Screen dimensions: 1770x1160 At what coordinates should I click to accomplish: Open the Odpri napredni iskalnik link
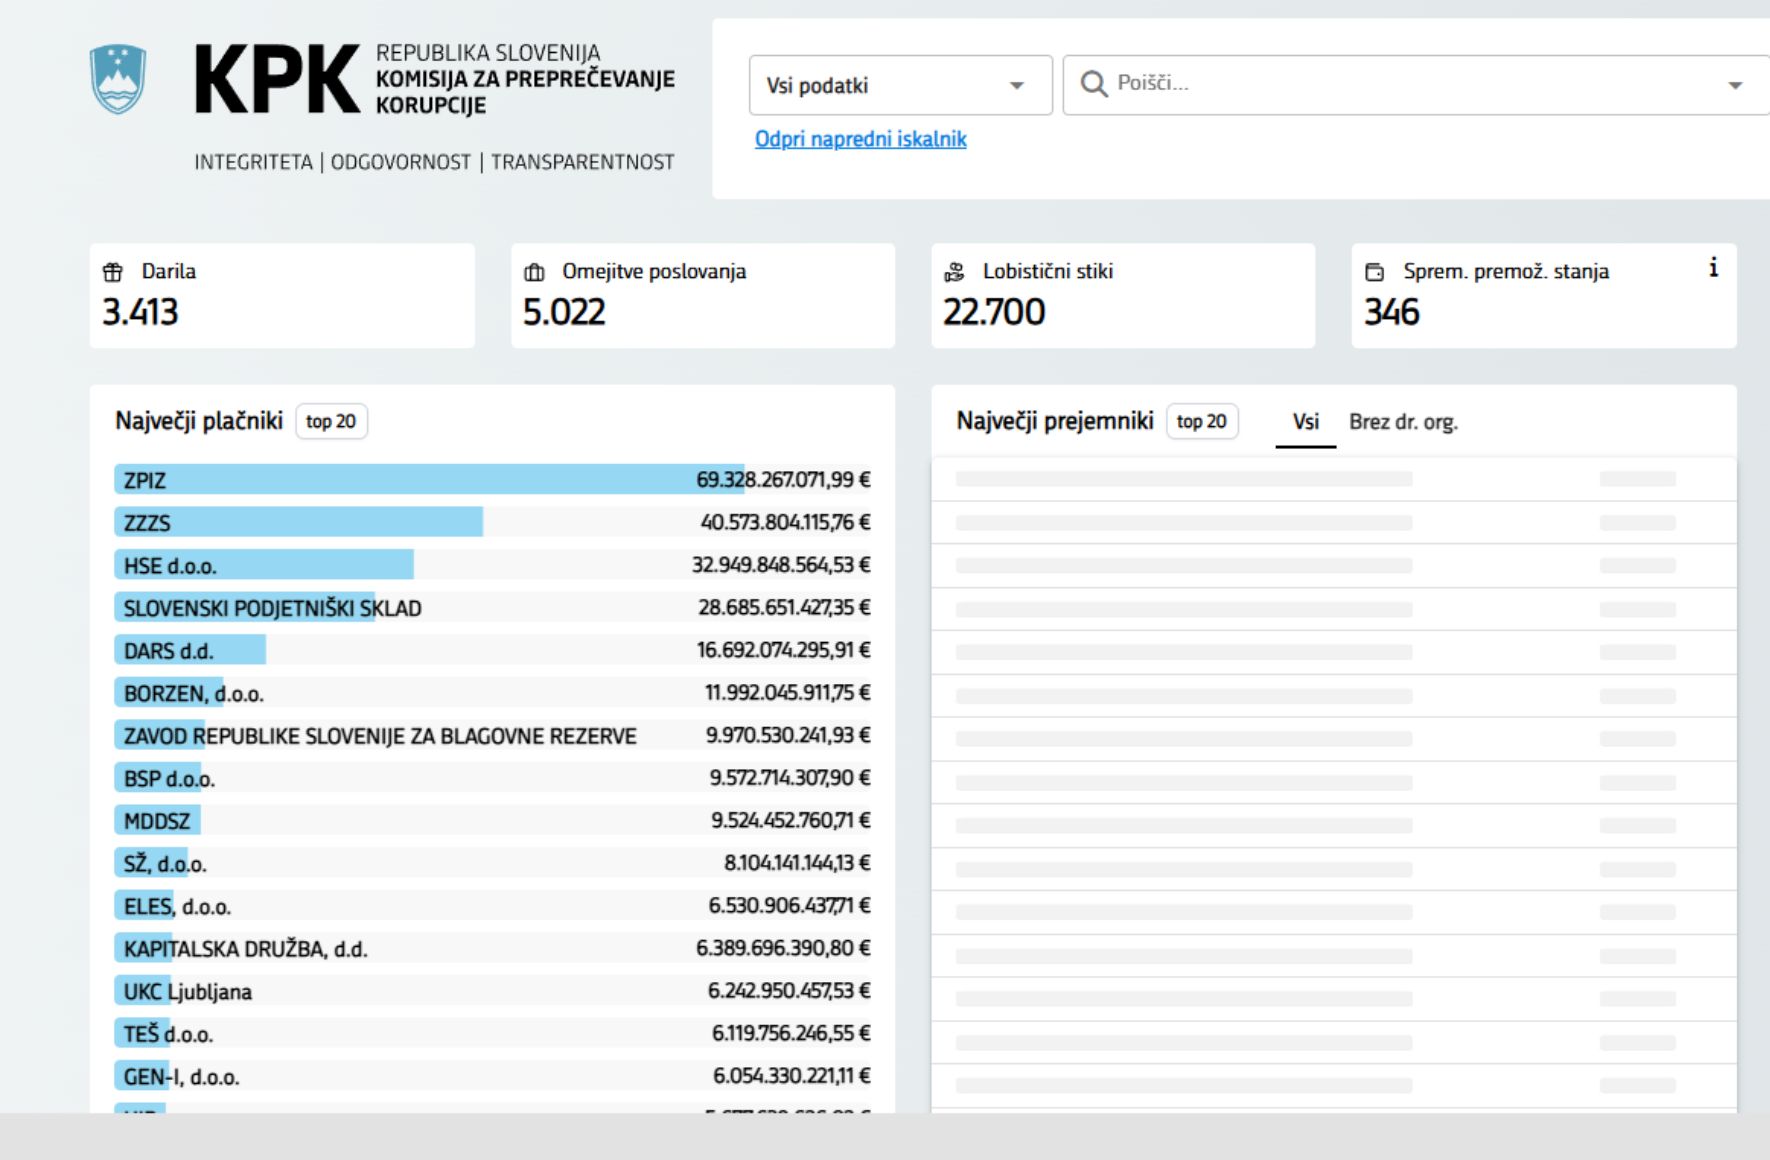(x=860, y=139)
